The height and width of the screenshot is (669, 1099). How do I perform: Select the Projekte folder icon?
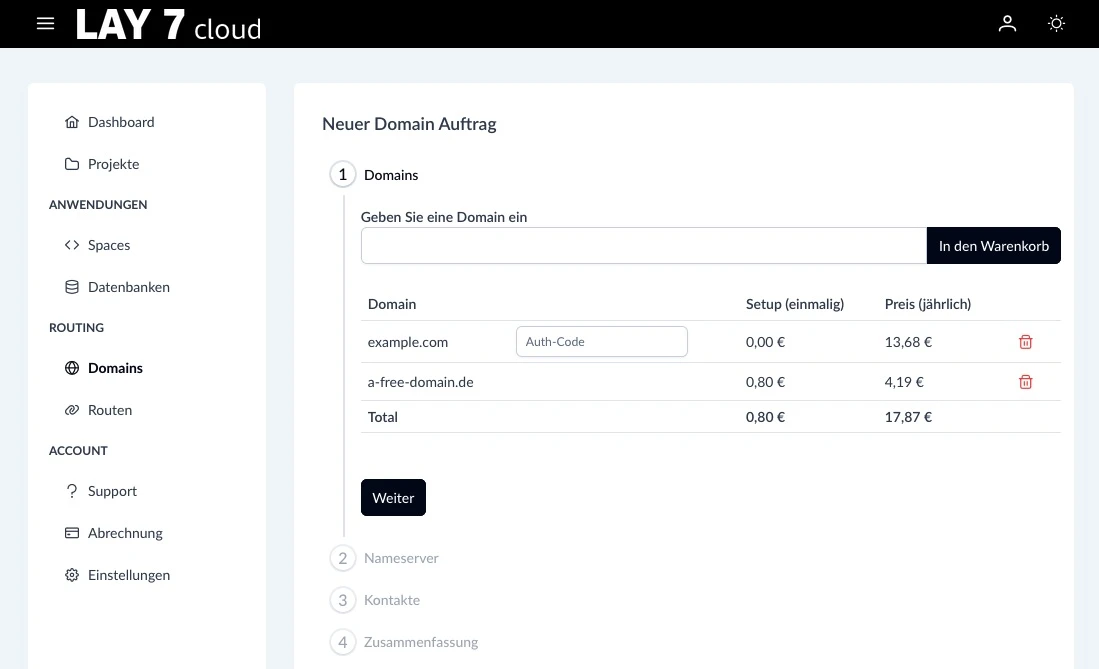click(x=72, y=164)
